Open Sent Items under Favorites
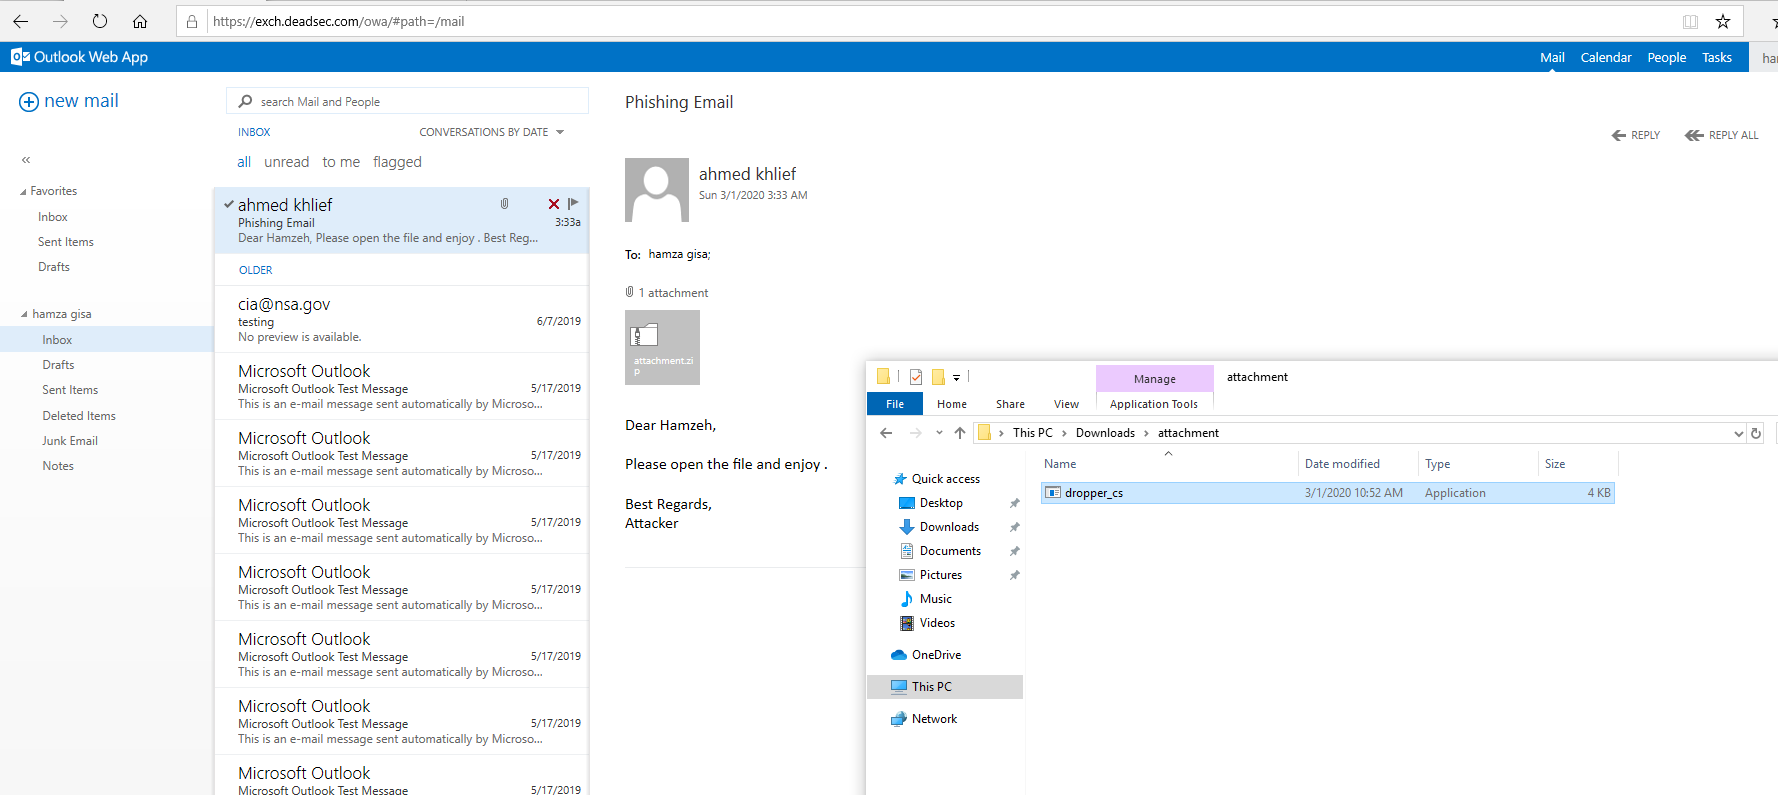This screenshot has width=1778, height=795. tap(66, 242)
